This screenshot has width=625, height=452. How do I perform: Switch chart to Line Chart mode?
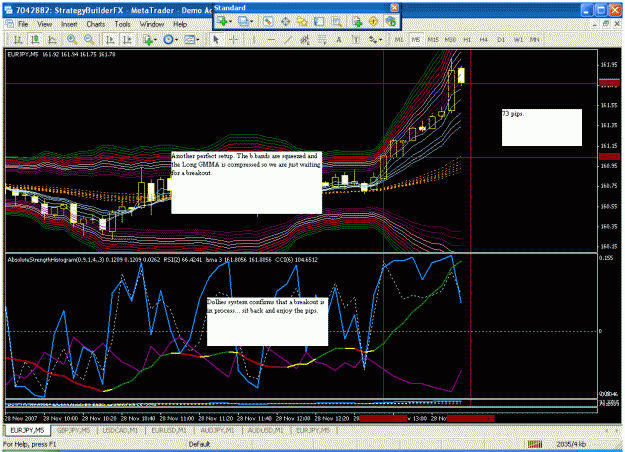[x=52, y=39]
